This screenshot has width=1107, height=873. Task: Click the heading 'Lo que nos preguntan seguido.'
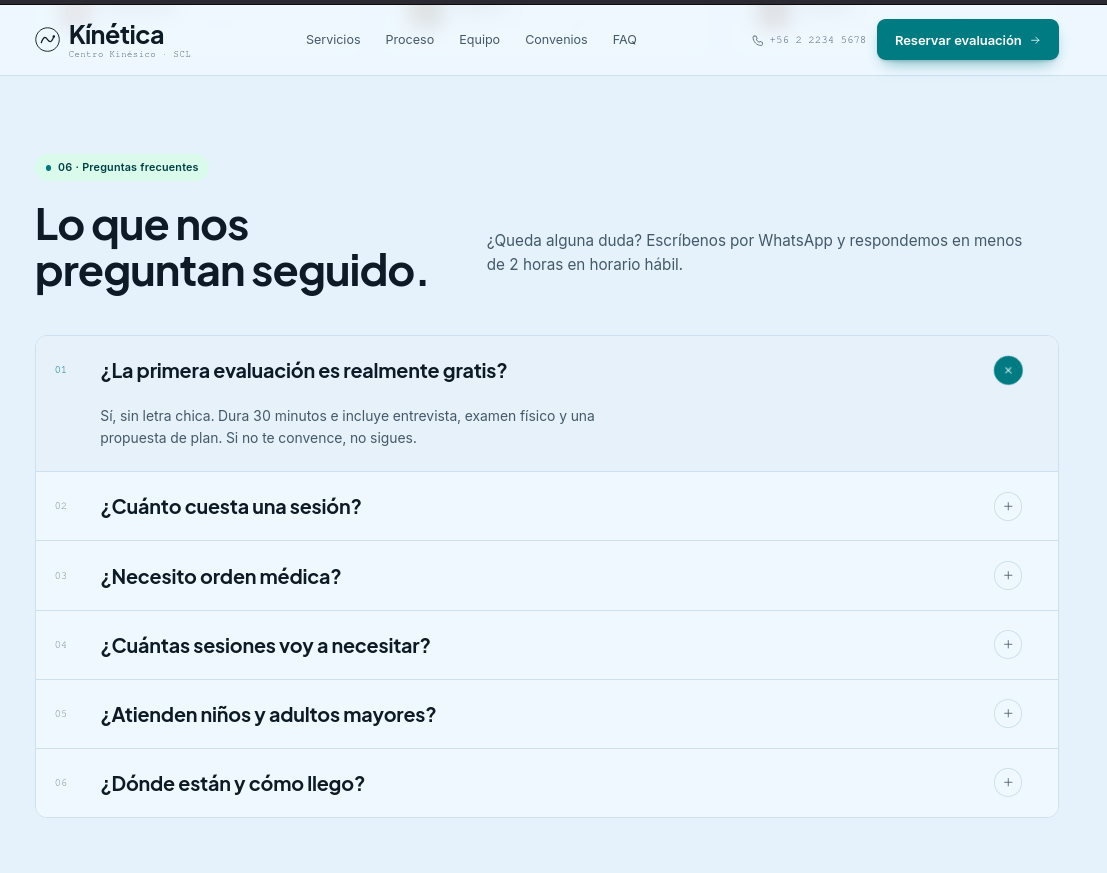coord(232,248)
